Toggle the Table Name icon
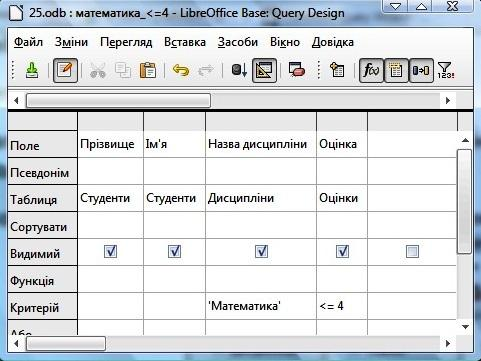 click(396, 70)
